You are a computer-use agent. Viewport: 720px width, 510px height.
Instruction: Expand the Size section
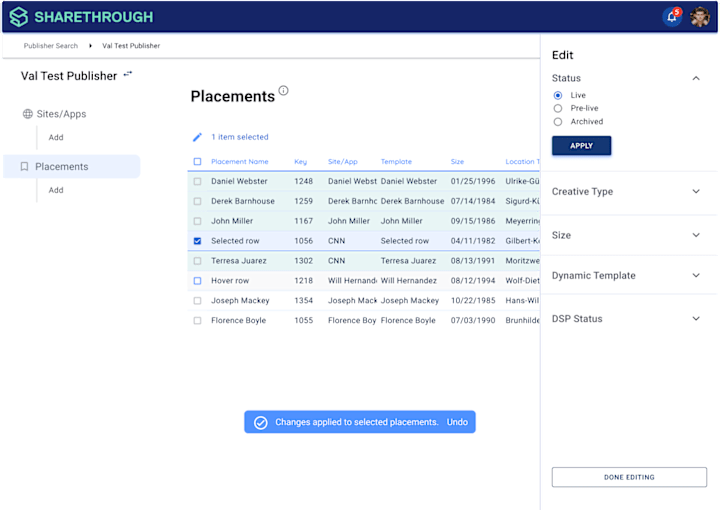[x=696, y=235]
